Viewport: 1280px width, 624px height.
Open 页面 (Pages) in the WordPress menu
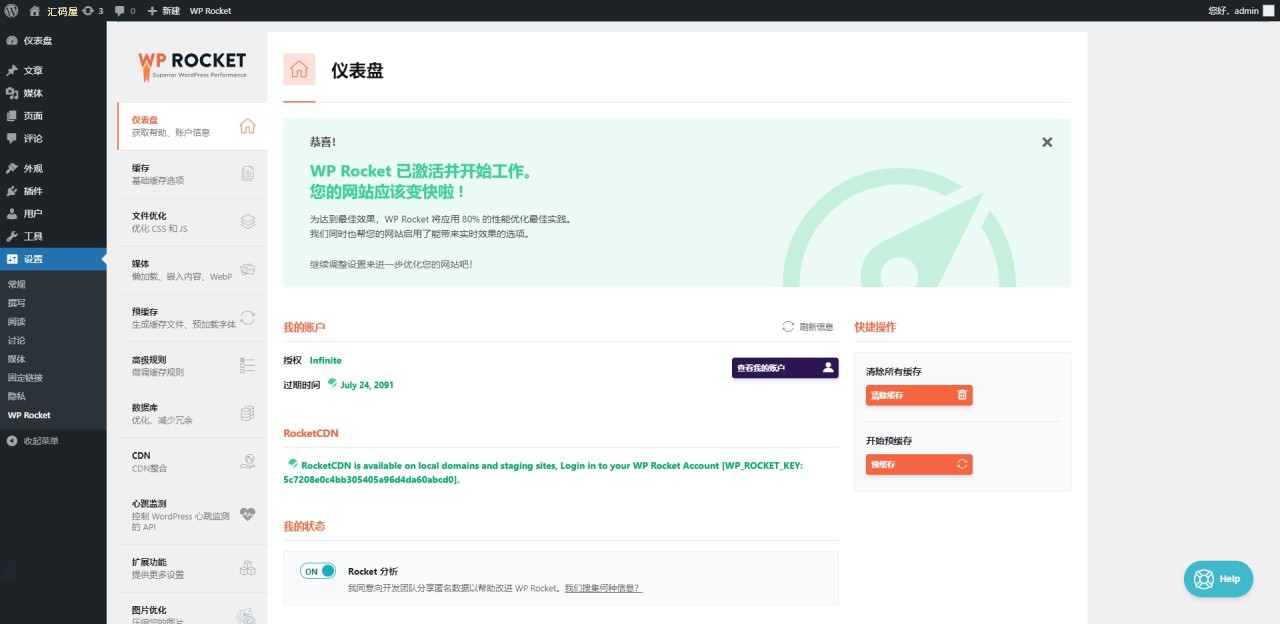53,116
